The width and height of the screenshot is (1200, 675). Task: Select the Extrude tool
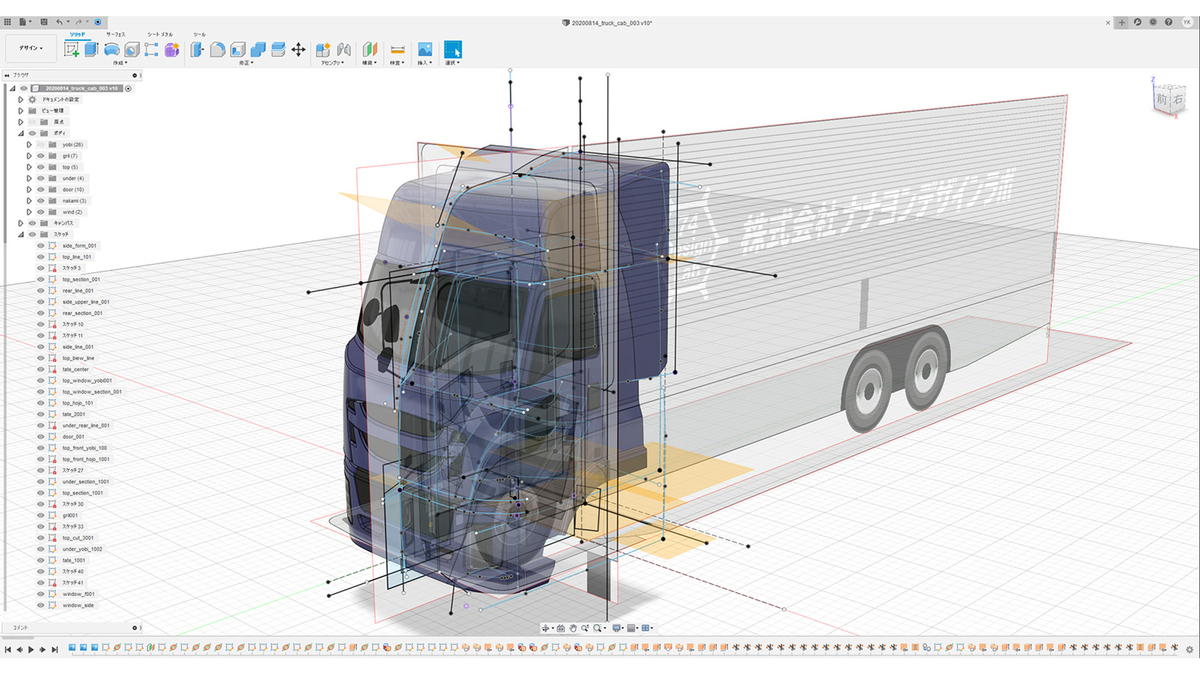[92, 49]
